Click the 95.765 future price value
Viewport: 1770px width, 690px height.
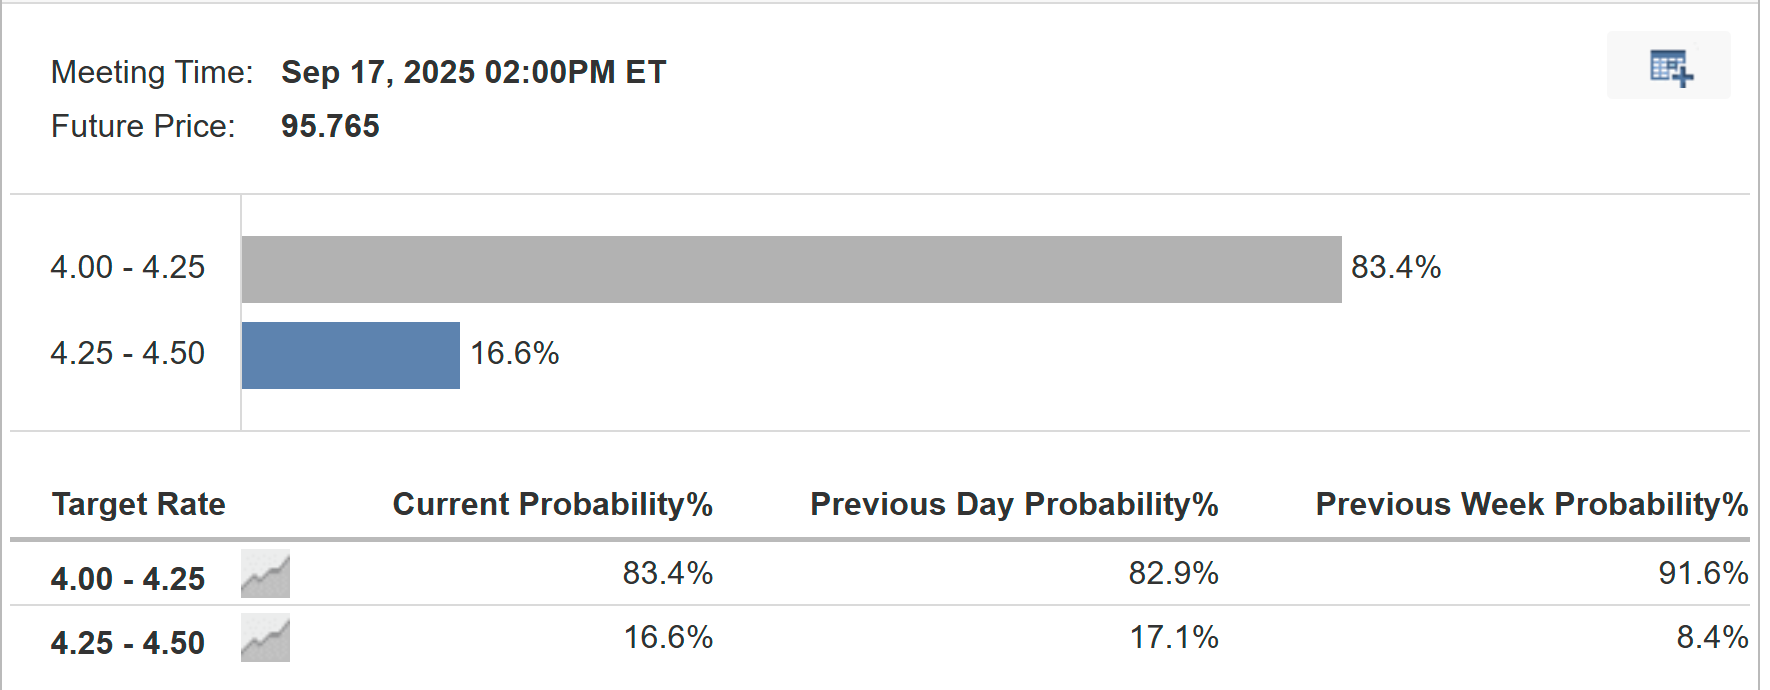pos(330,126)
